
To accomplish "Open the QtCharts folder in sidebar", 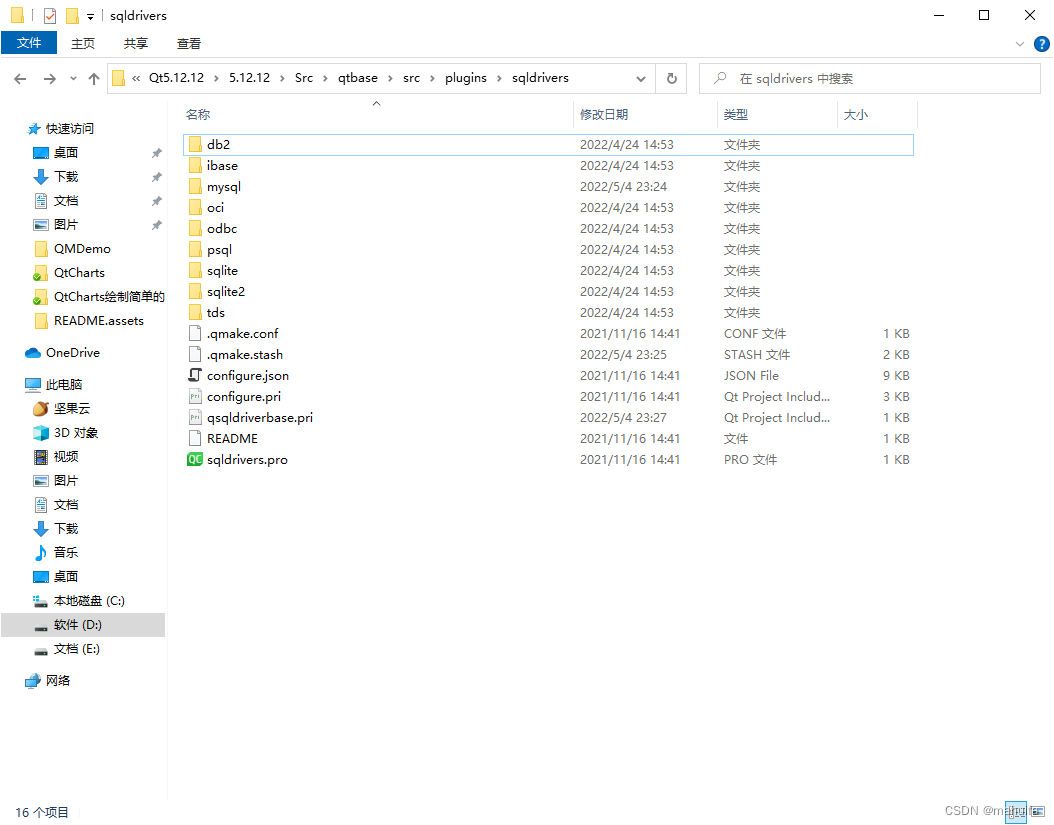I will (79, 273).
